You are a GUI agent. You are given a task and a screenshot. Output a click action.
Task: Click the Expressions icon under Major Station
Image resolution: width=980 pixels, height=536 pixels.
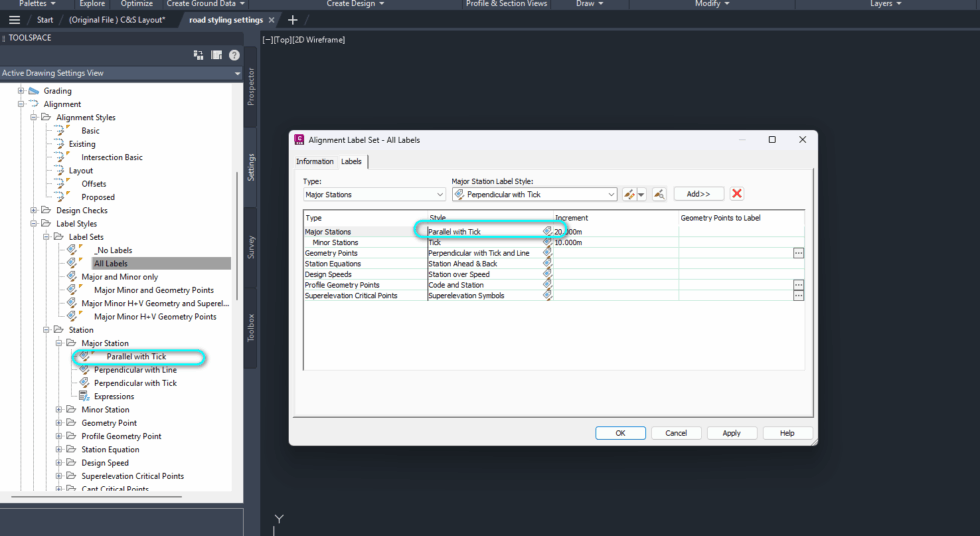click(84, 396)
